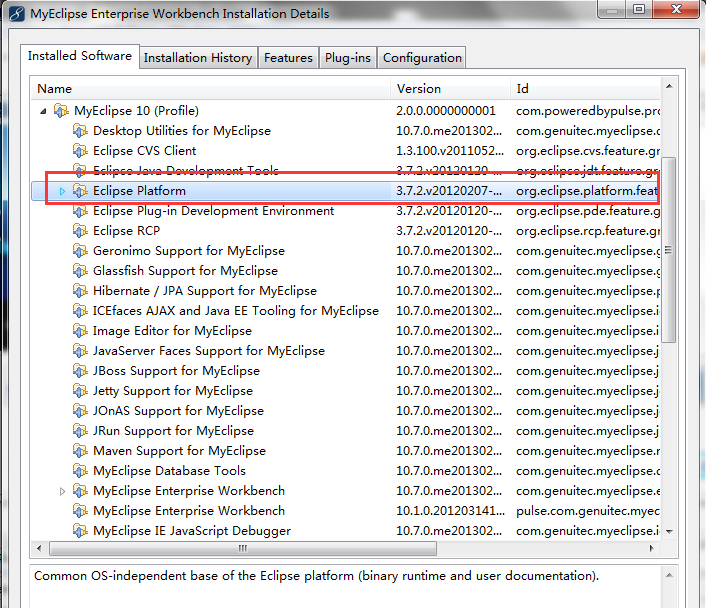Click the Maven Support feature icon
The height and width of the screenshot is (608, 706).
[80, 450]
